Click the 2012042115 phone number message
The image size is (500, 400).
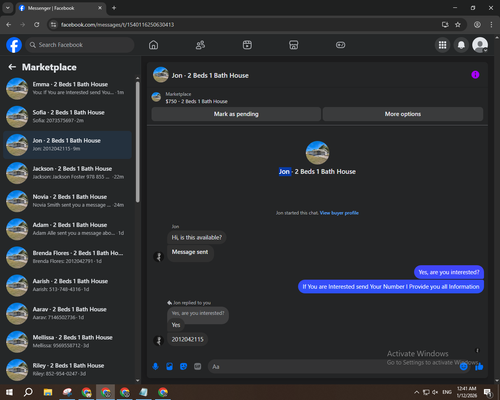click(x=187, y=339)
